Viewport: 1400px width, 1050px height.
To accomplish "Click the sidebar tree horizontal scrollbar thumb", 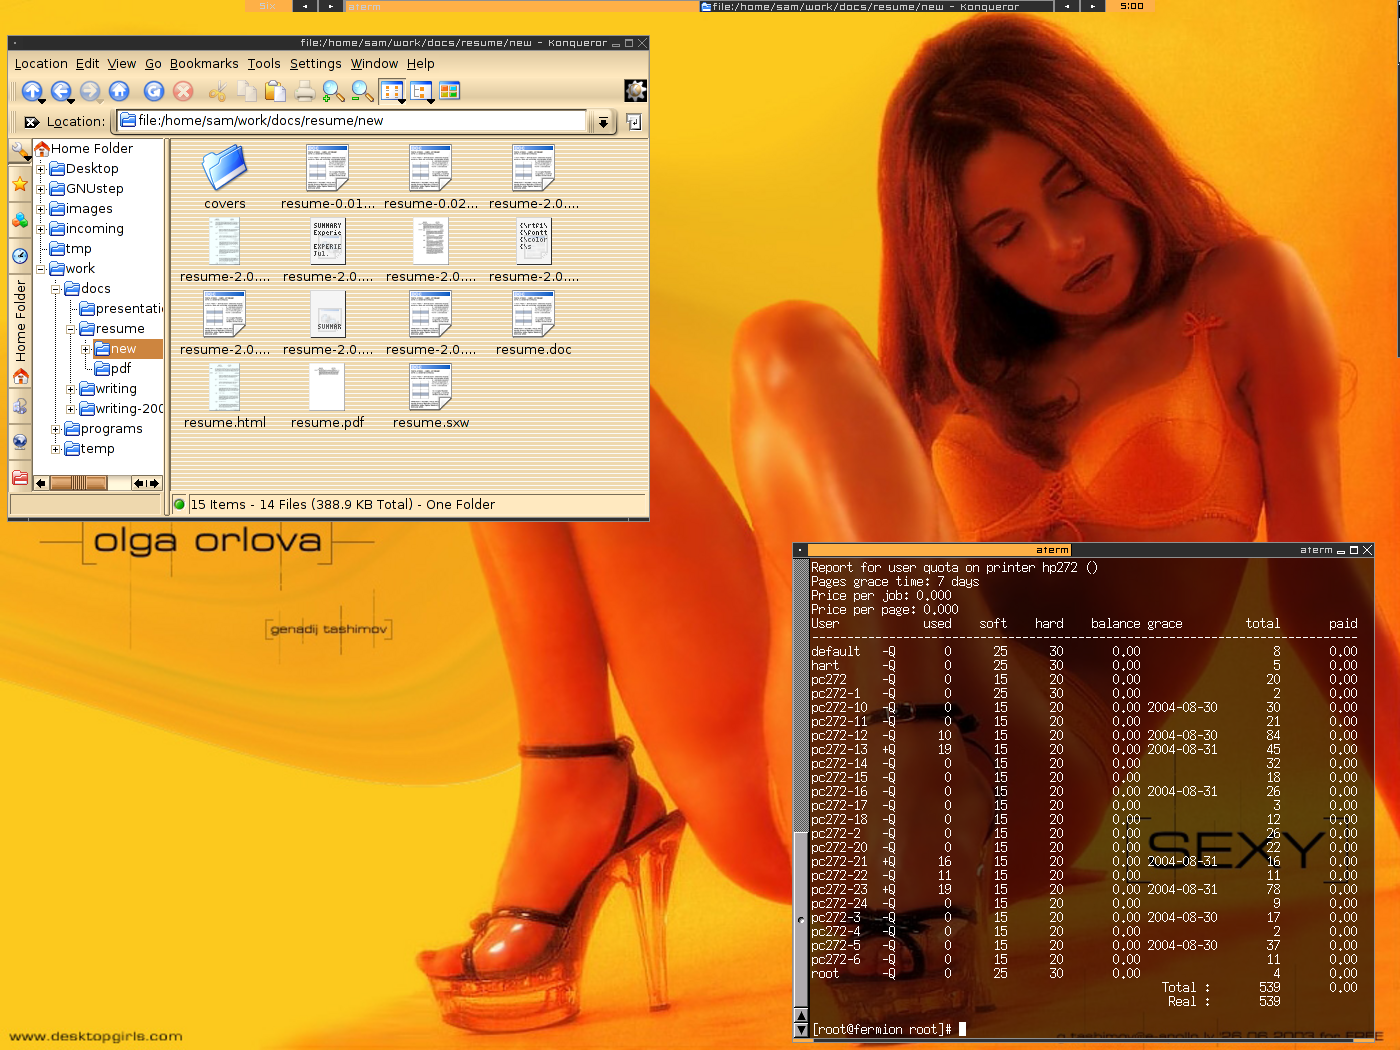I will point(78,483).
